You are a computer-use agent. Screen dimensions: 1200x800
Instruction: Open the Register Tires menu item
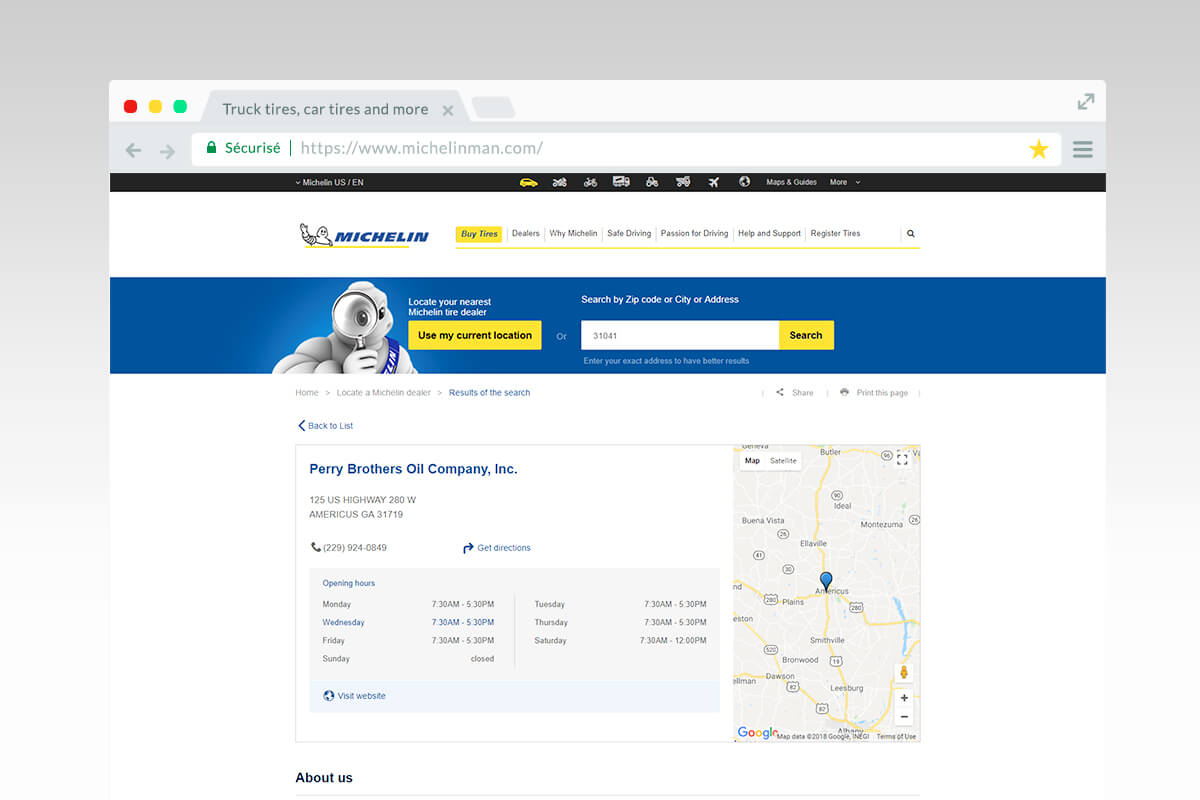835,233
